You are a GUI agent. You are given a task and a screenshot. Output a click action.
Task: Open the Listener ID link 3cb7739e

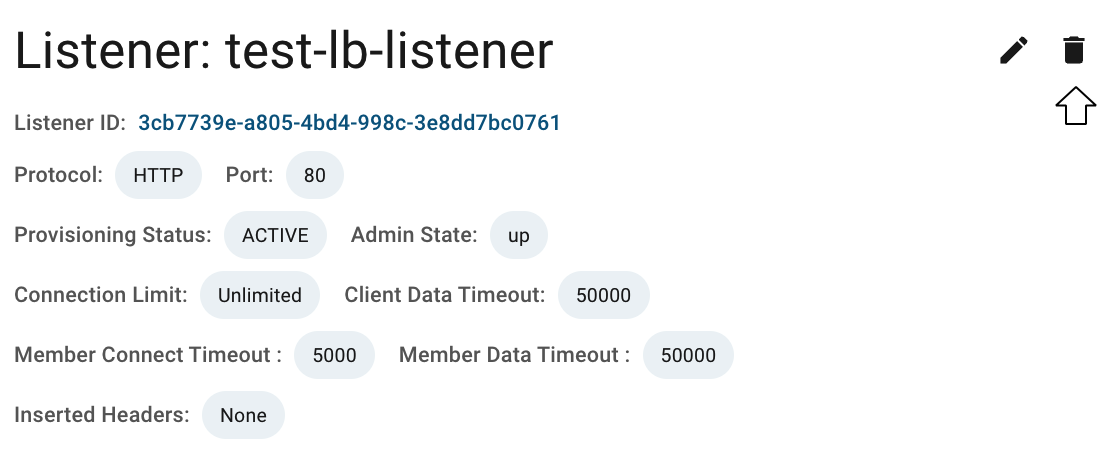pyautogui.click(x=349, y=122)
